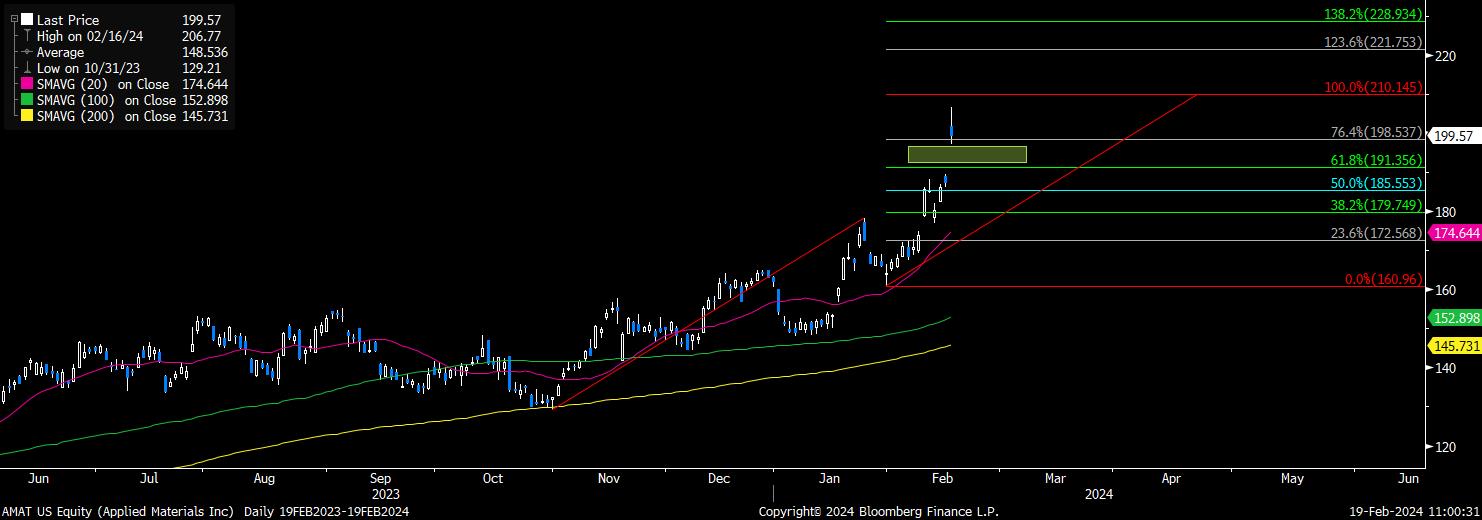Screen dimensions: 1482x520
Task: Click the 0.0%(160.96) Fibonacci label
Action: tap(1383, 279)
